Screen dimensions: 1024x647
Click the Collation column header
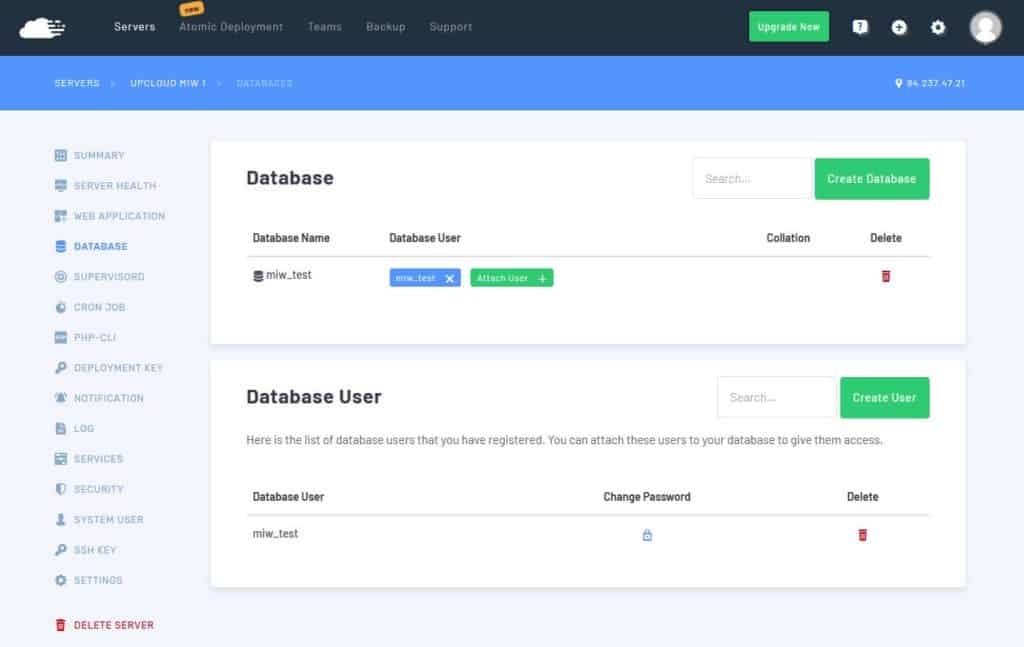coord(788,238)
